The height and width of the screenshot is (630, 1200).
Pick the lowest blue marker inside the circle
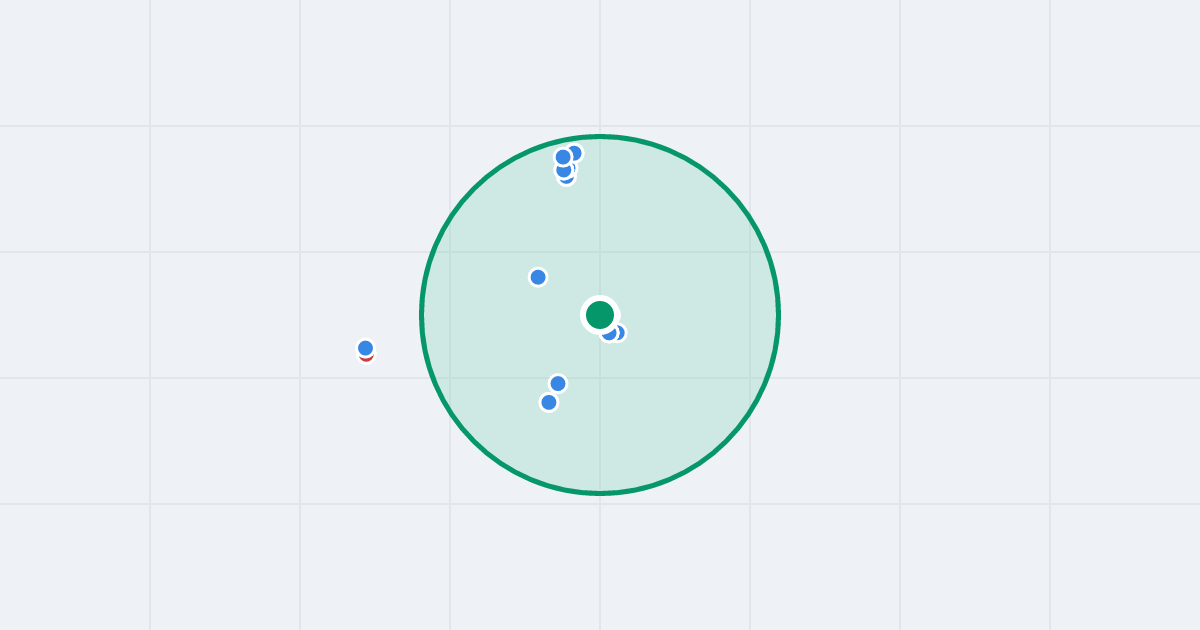pyautogui.click(x=549, y=402)
